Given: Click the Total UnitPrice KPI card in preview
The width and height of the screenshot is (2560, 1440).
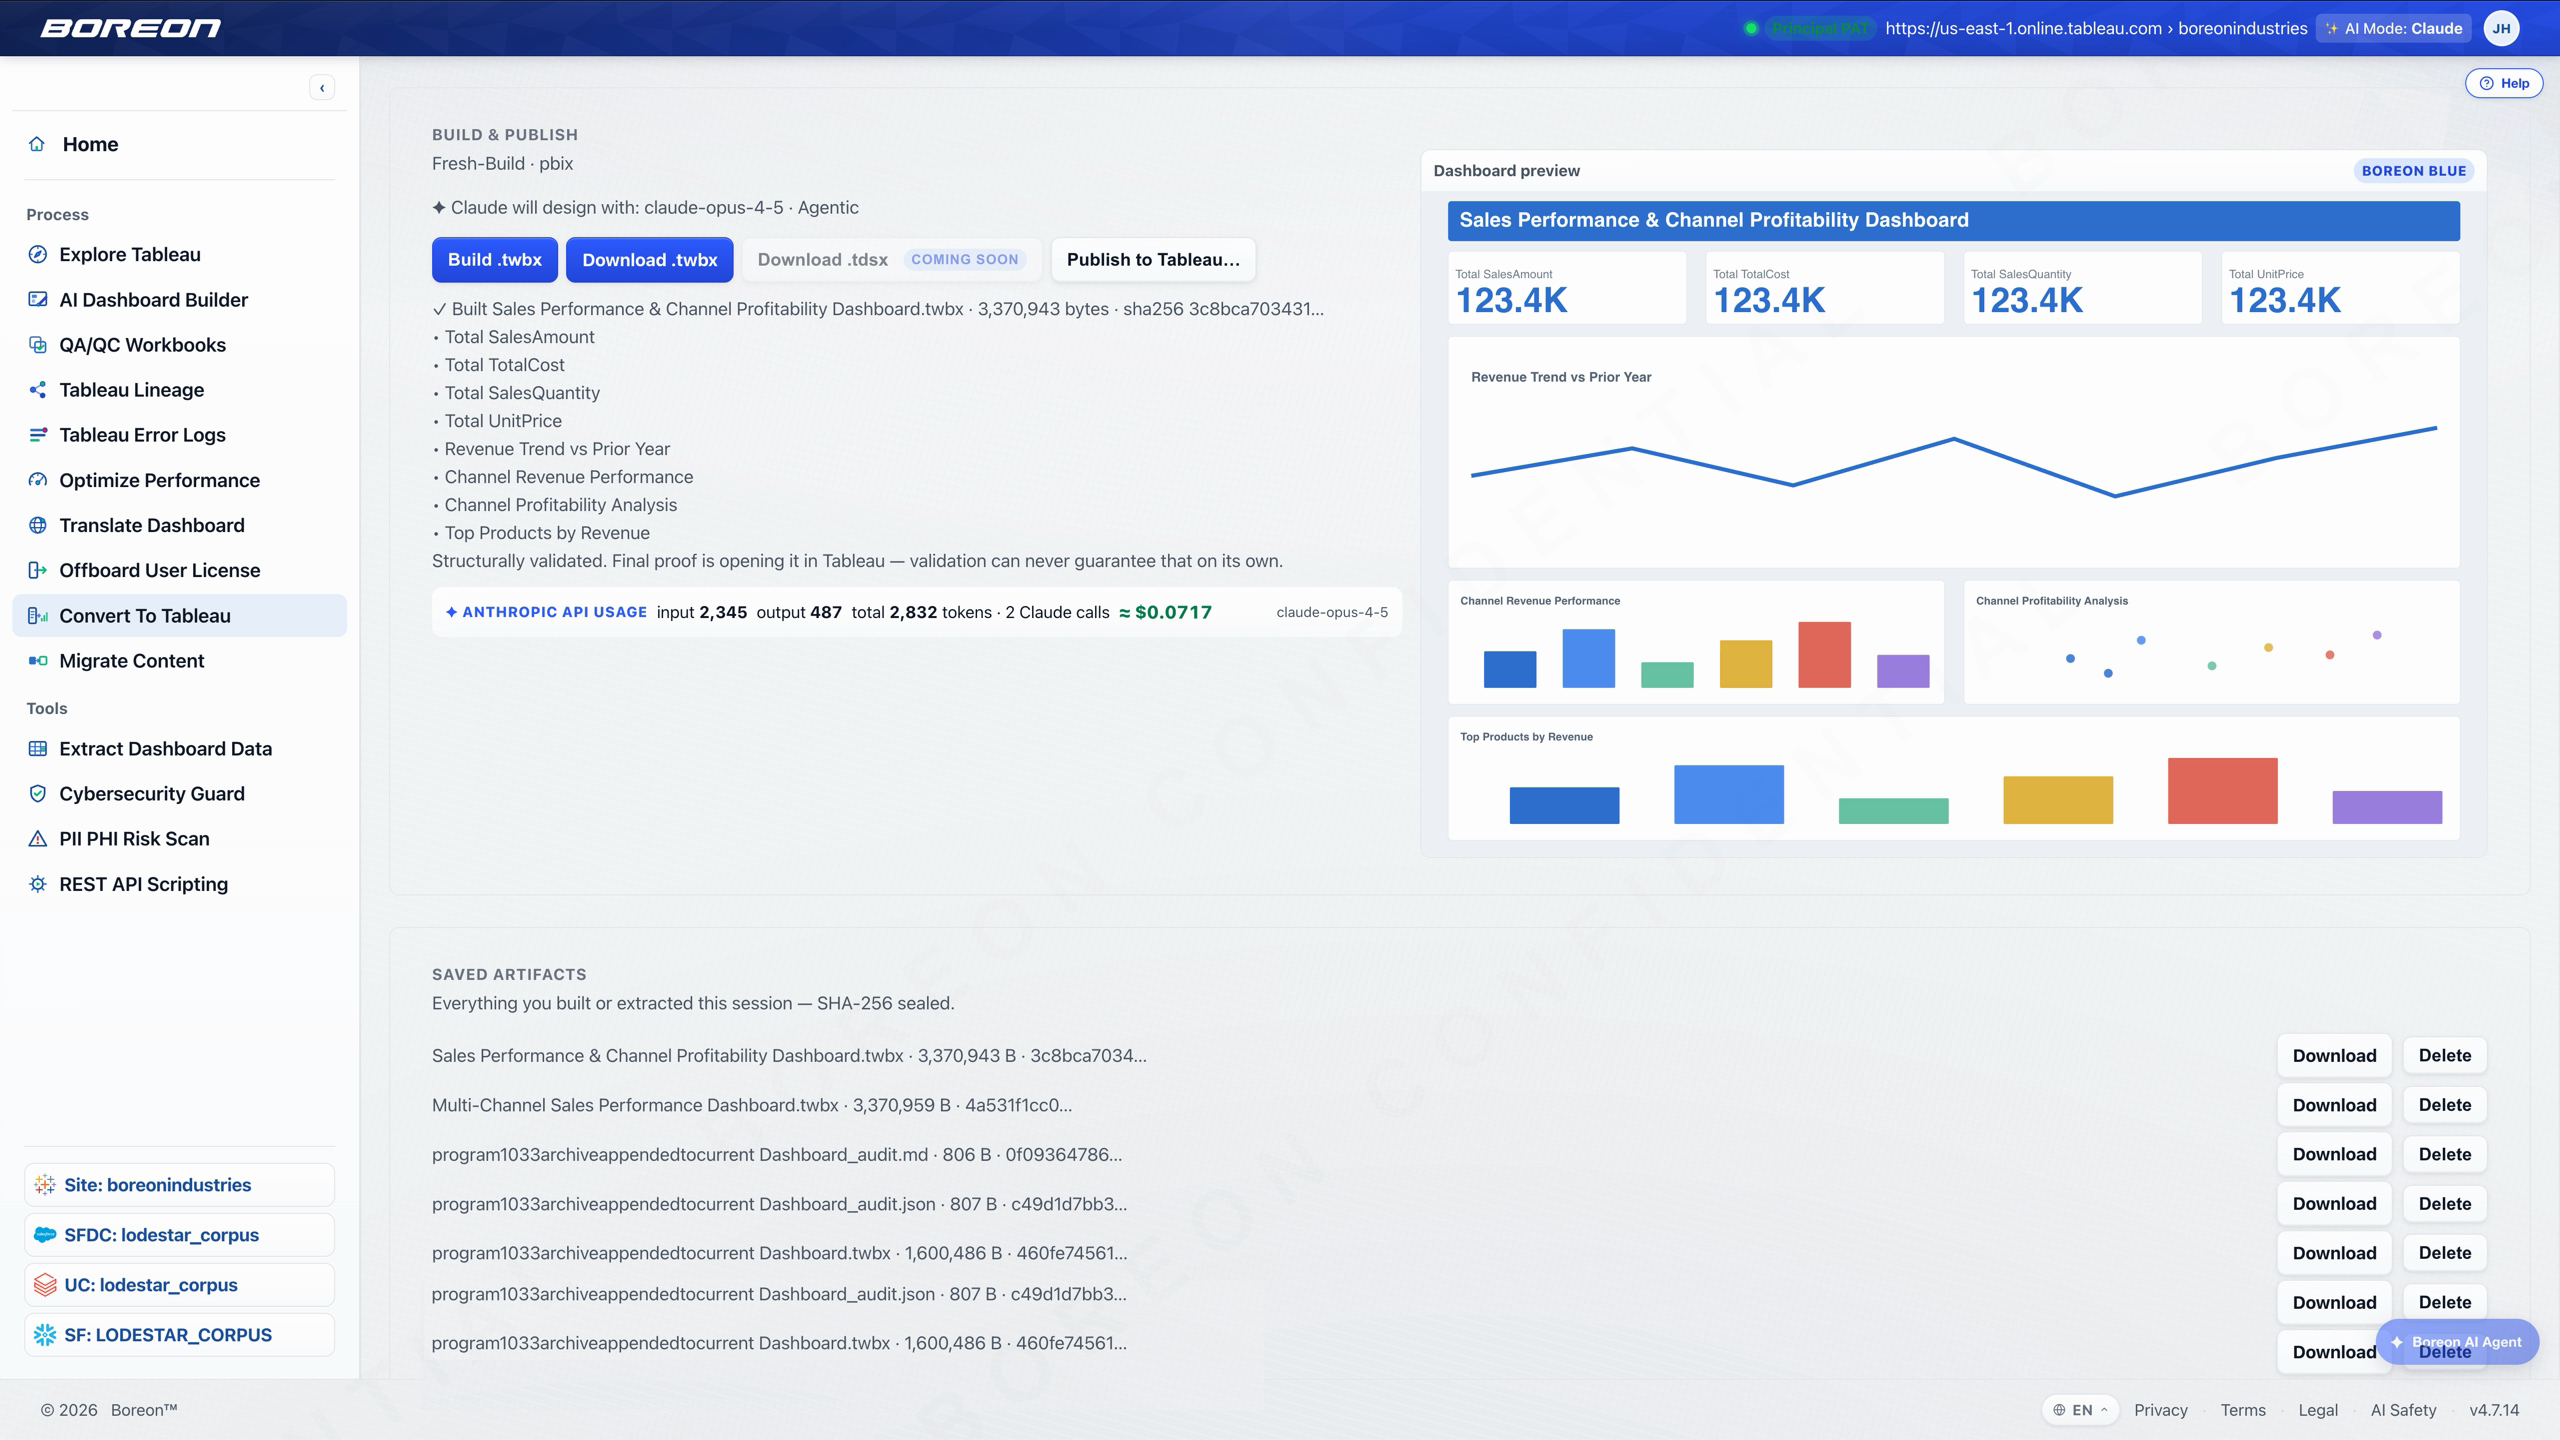Looking at the screenshot, I should click(x=2340, y=288).
